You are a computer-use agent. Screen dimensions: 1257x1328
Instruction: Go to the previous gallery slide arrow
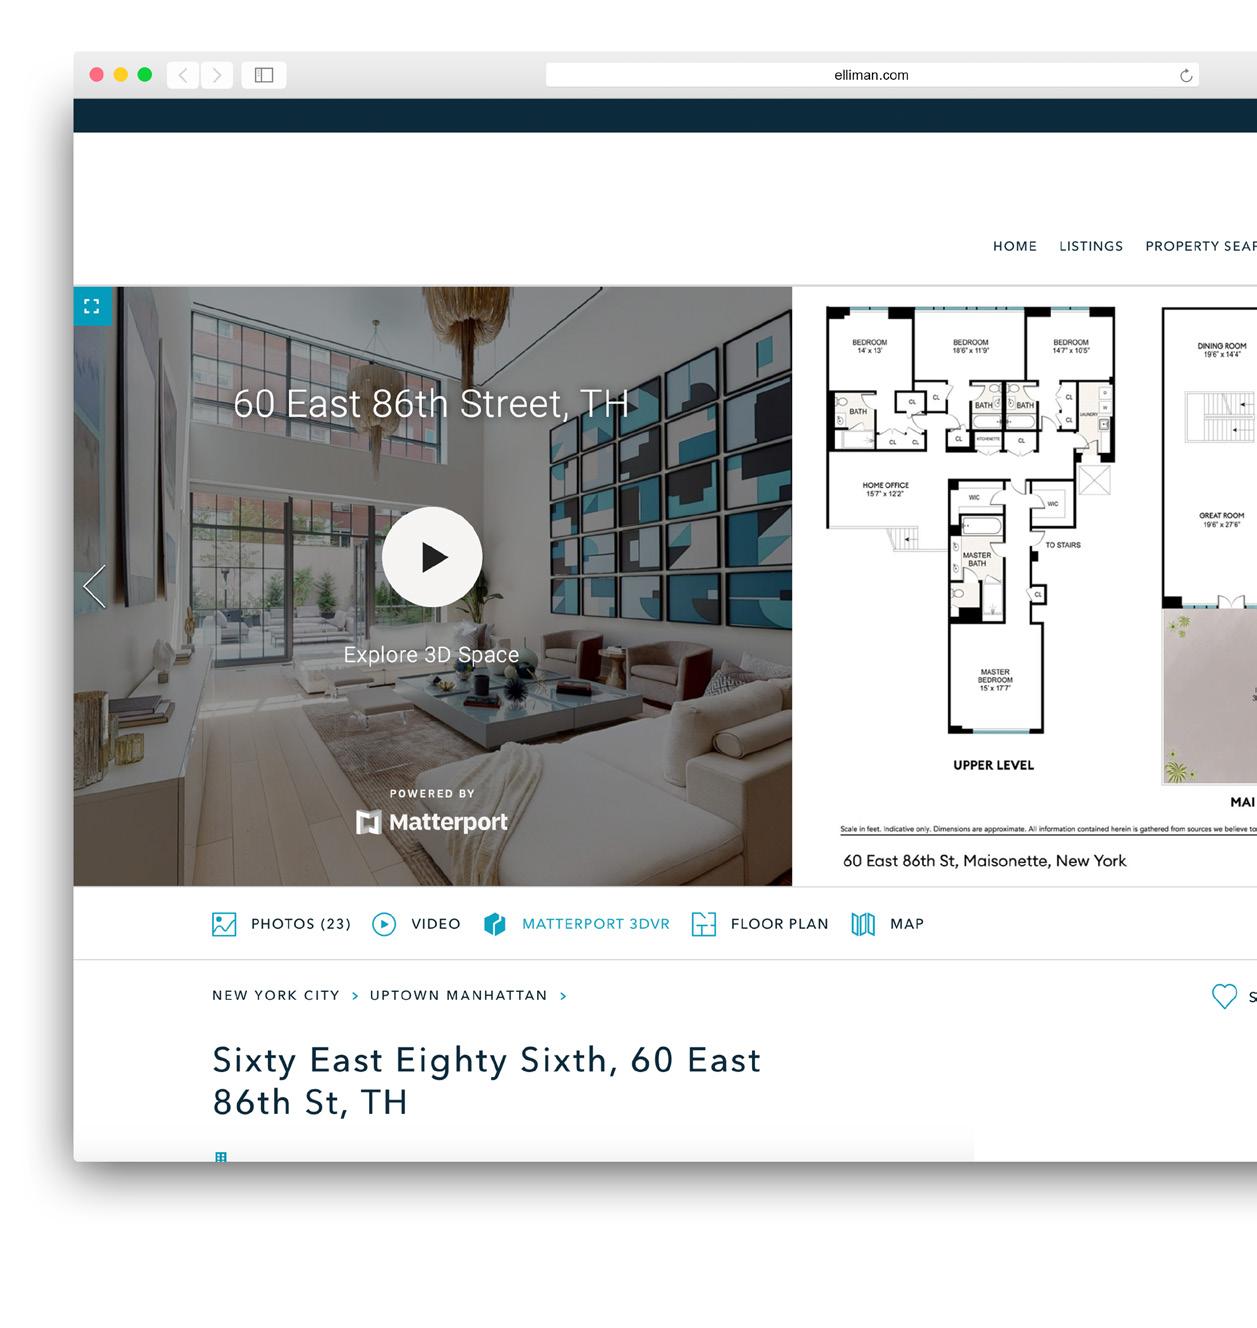click(94, 587)
